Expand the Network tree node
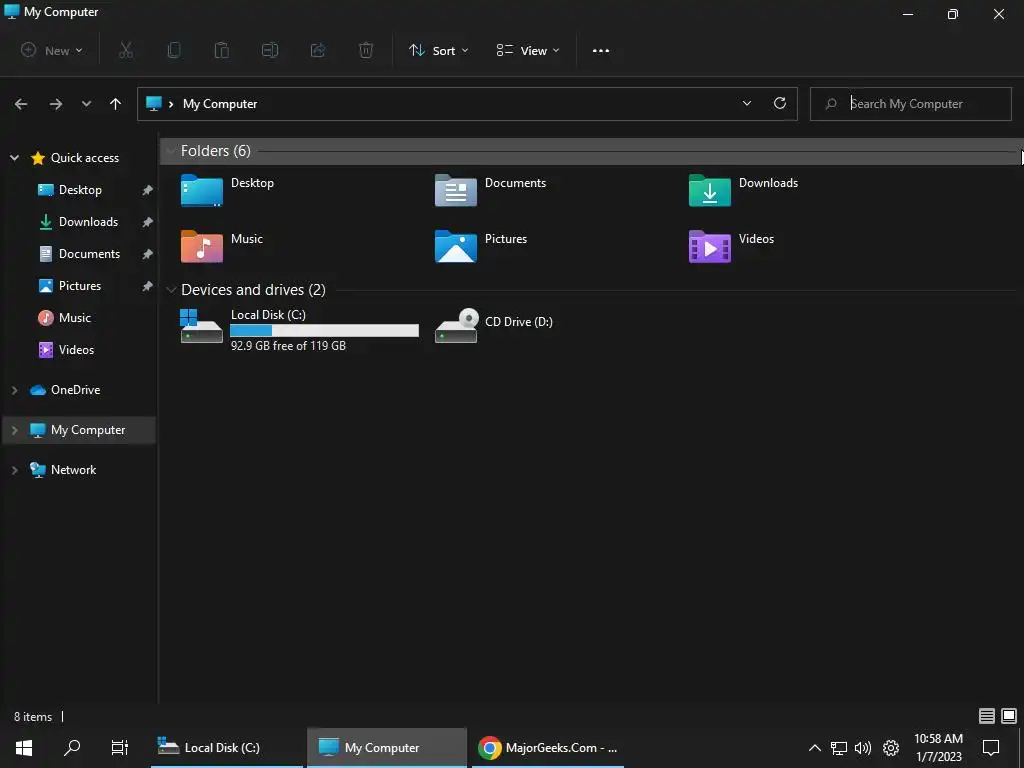The width and height of the screenshot is (1024, 768). [14, 470]
